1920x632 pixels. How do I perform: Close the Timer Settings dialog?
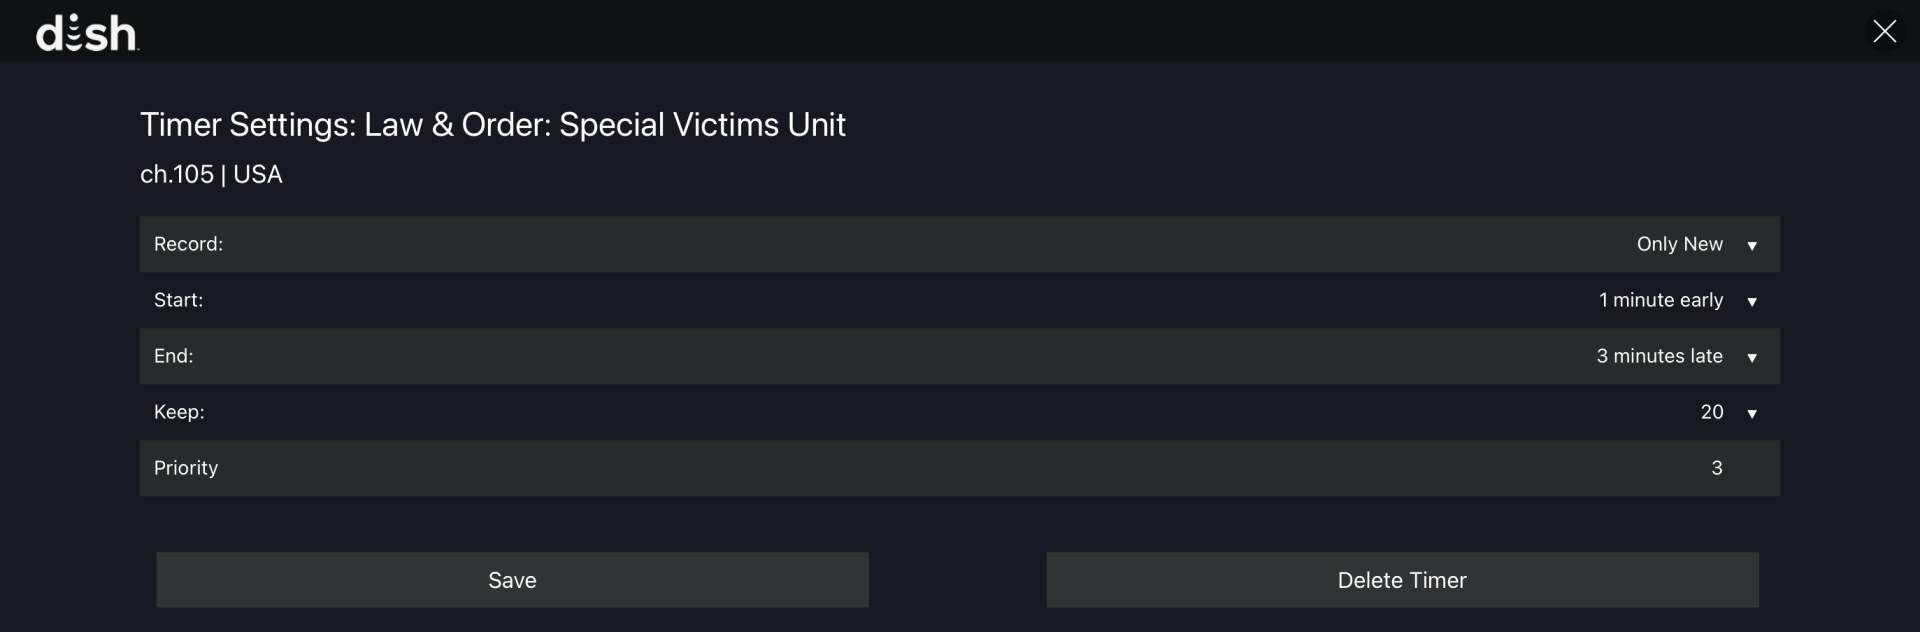[x=1884, y=32]
